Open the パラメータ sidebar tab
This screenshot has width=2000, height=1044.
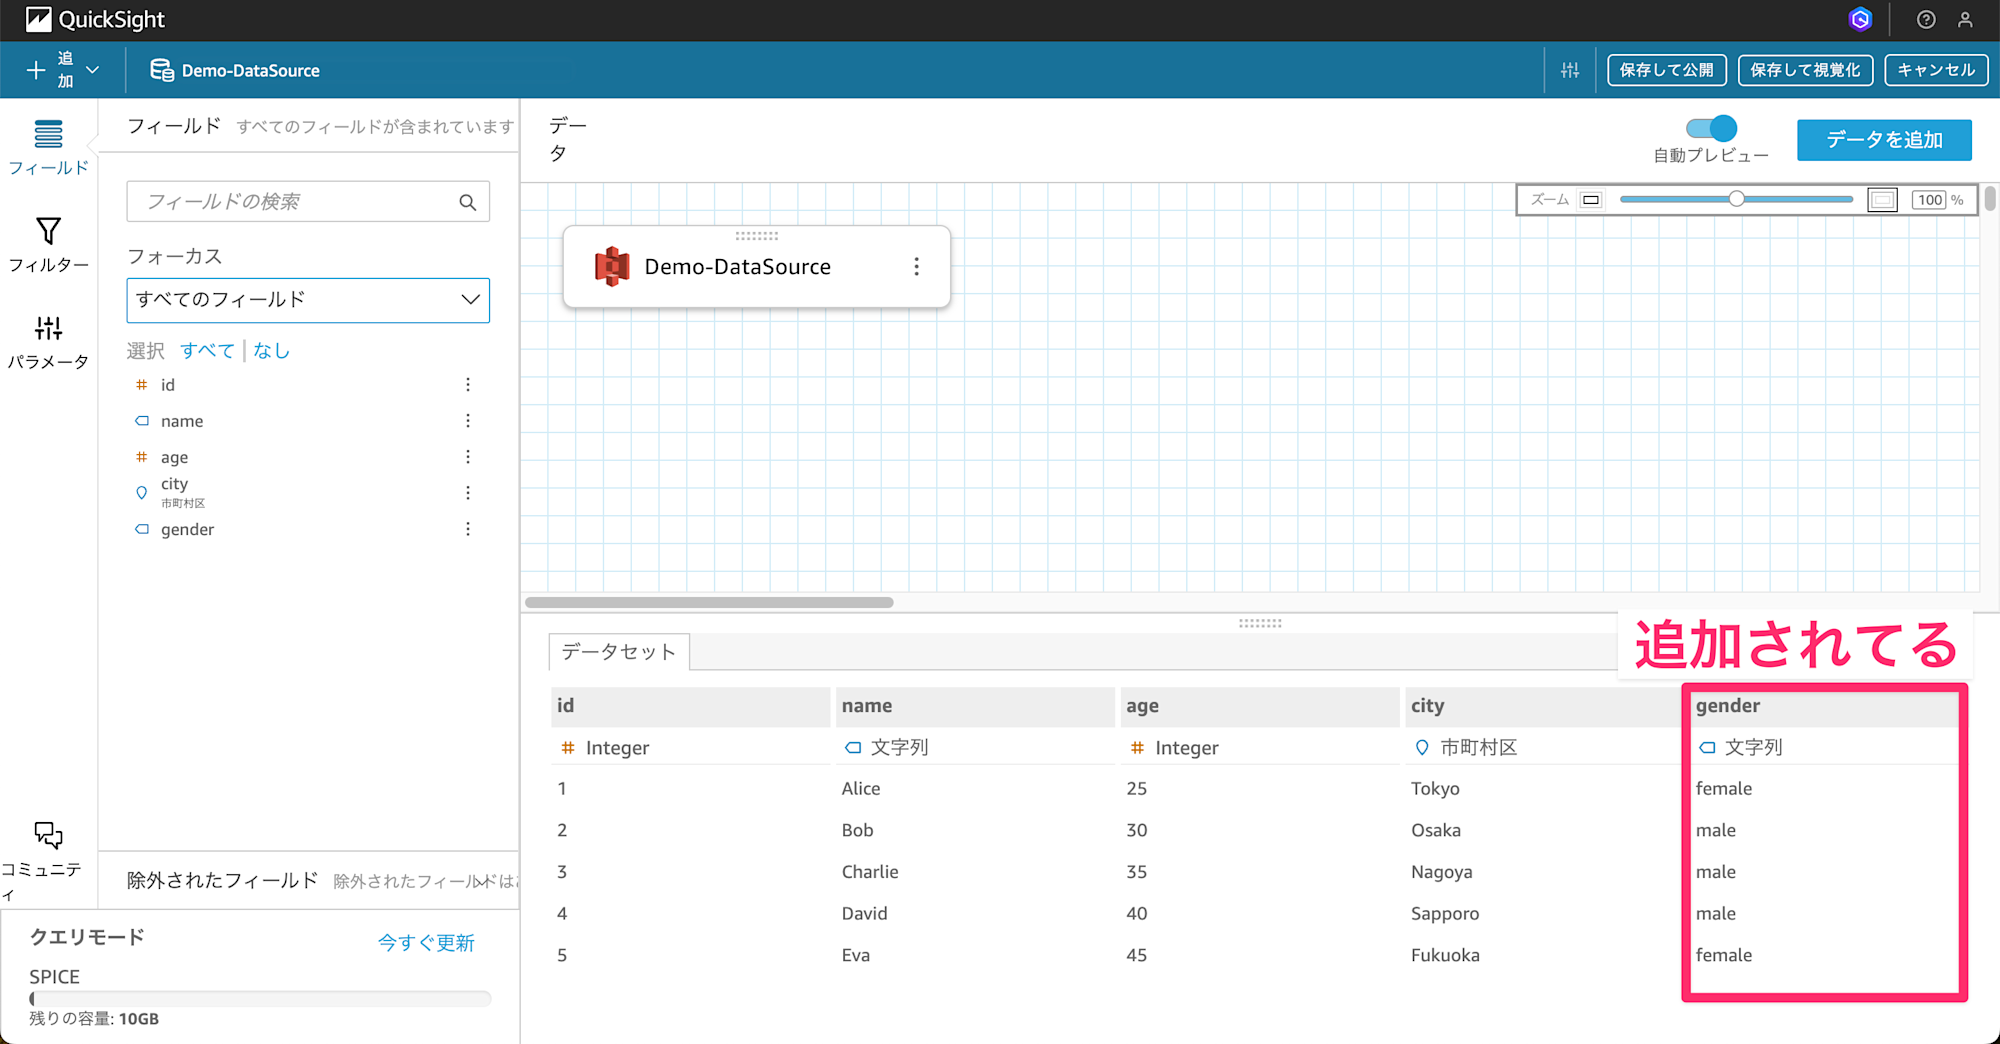pos(48,342)
